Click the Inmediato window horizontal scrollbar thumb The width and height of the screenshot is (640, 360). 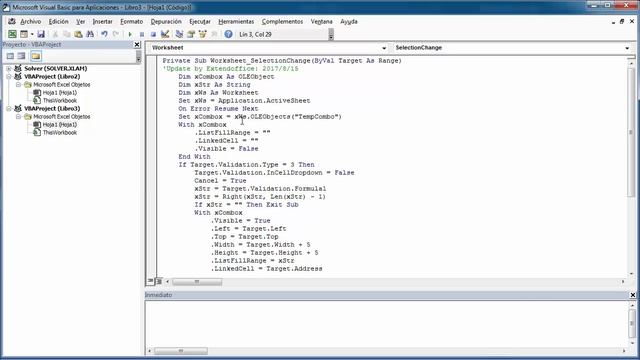tap(180, 351)
